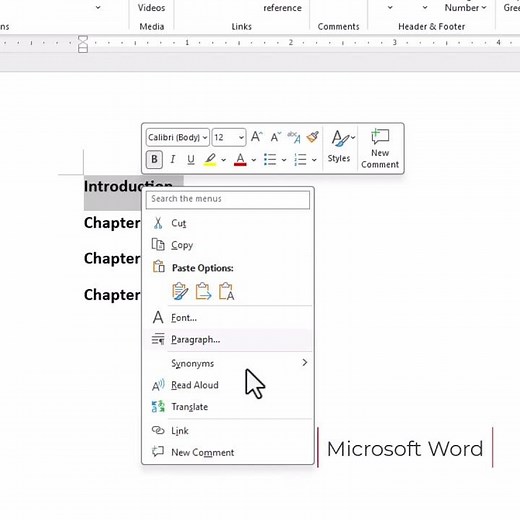
Task: Choose Copy from the context menu
Action: tap(228, 245)
